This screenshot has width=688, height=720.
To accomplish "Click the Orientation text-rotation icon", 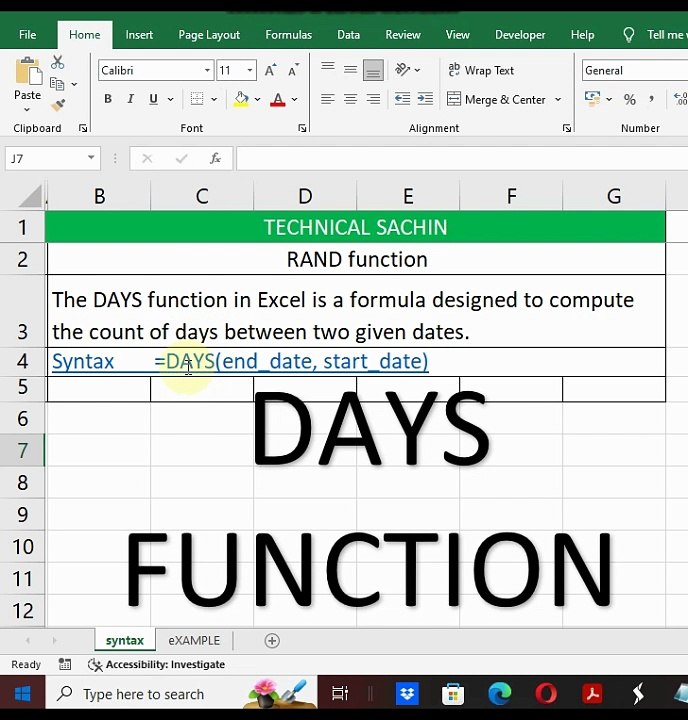I will point(402,70).
